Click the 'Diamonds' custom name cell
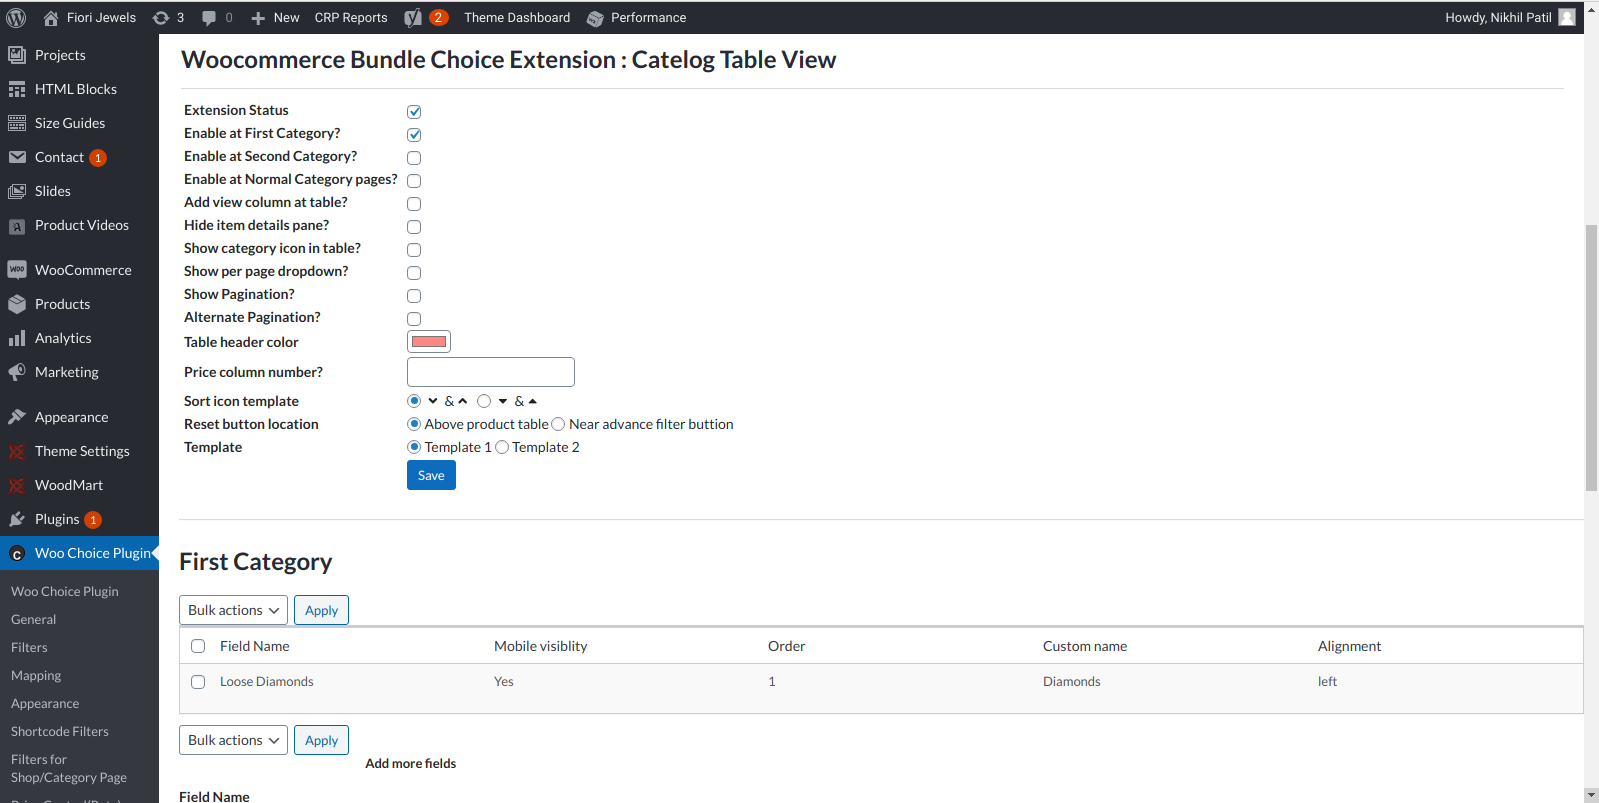 point(1072,682)
